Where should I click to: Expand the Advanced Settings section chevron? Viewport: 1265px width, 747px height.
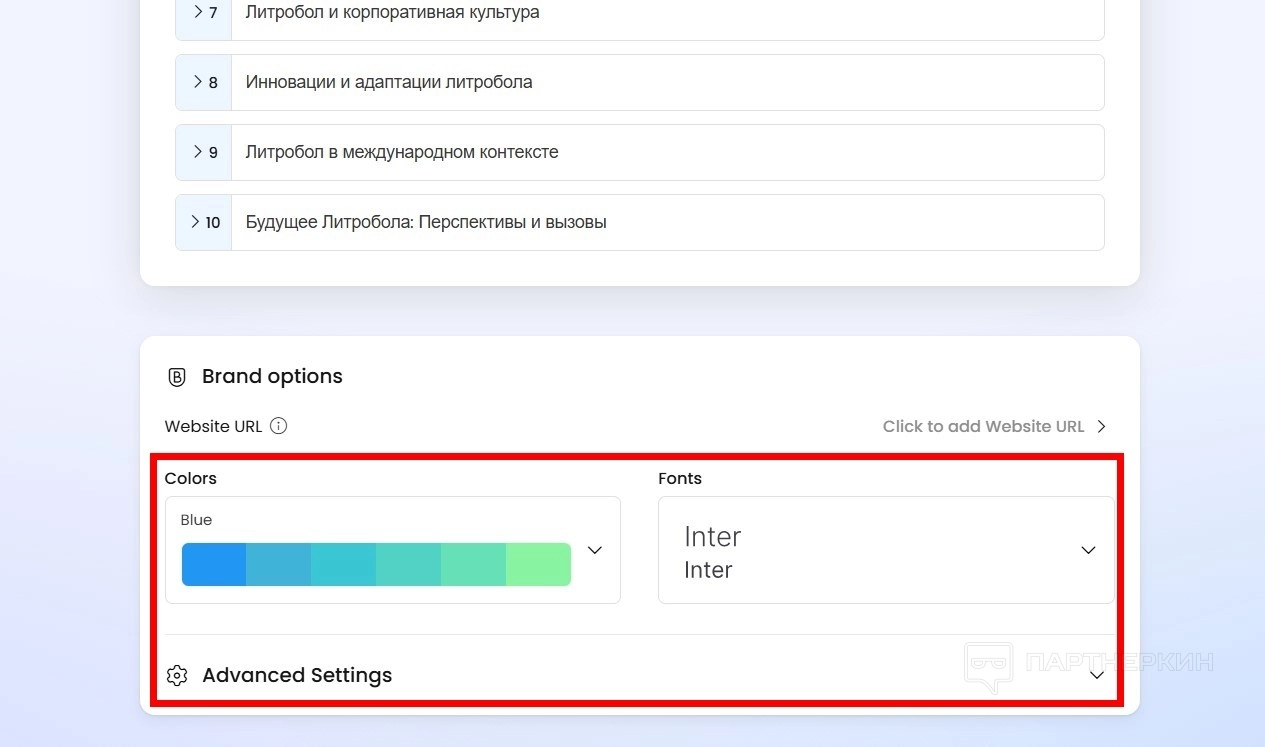pos(1097,675)
